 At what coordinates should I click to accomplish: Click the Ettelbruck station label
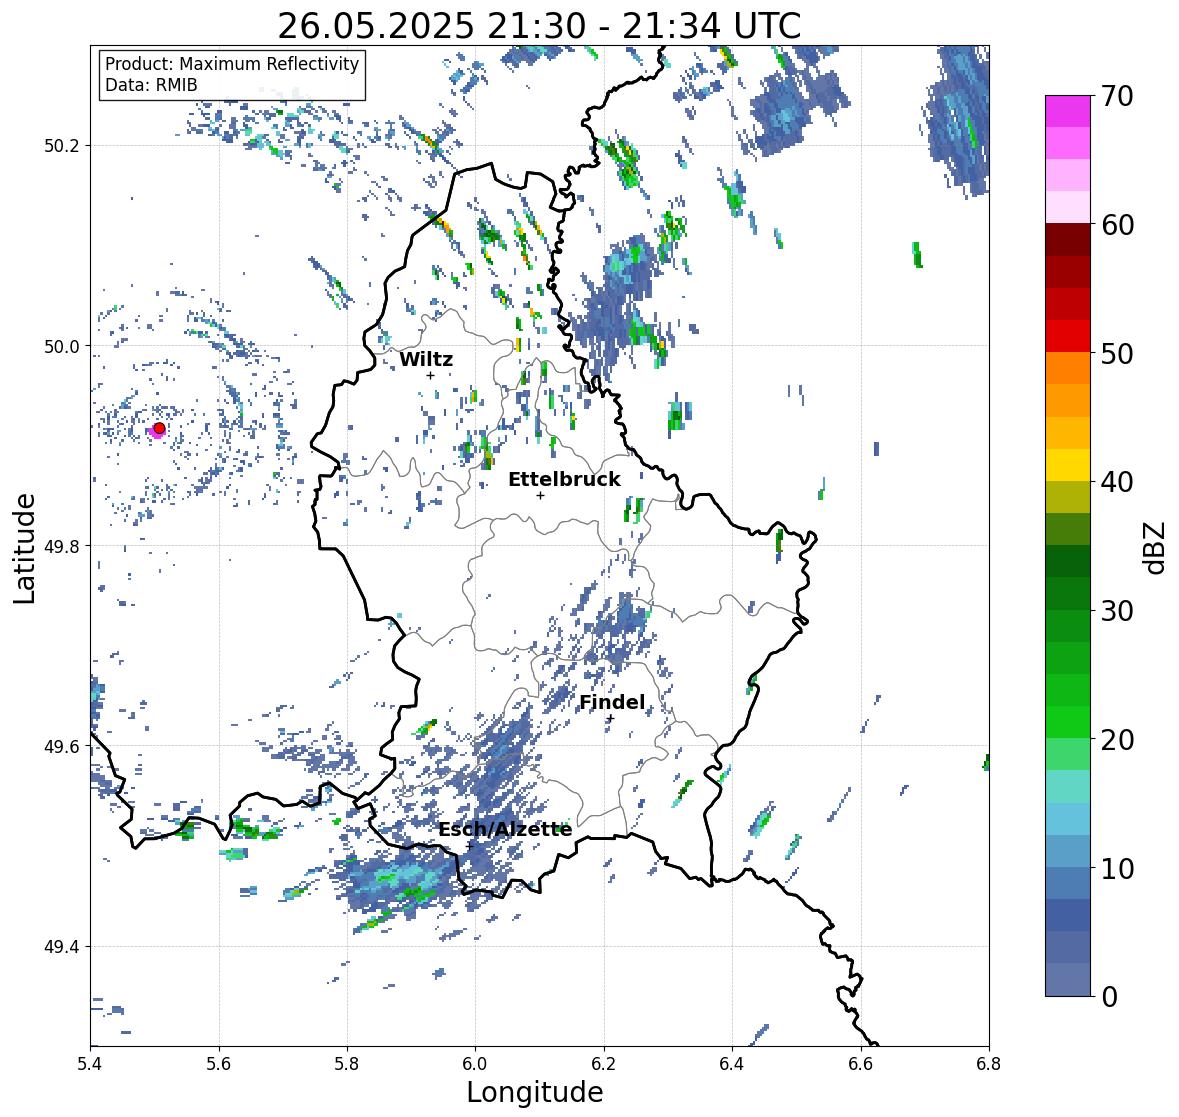(564, 479)
